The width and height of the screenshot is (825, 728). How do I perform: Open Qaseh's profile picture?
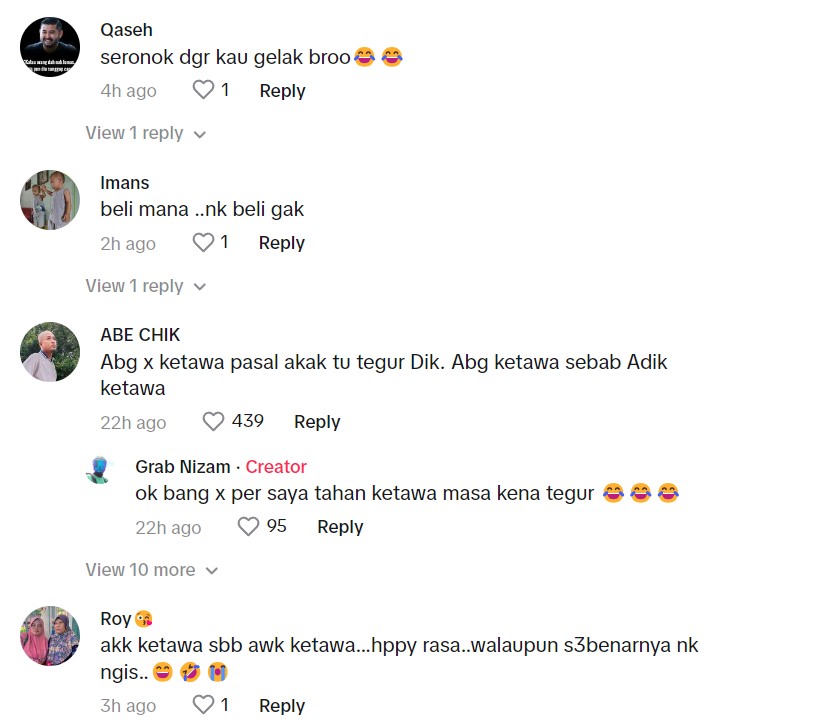pos(50,47)
